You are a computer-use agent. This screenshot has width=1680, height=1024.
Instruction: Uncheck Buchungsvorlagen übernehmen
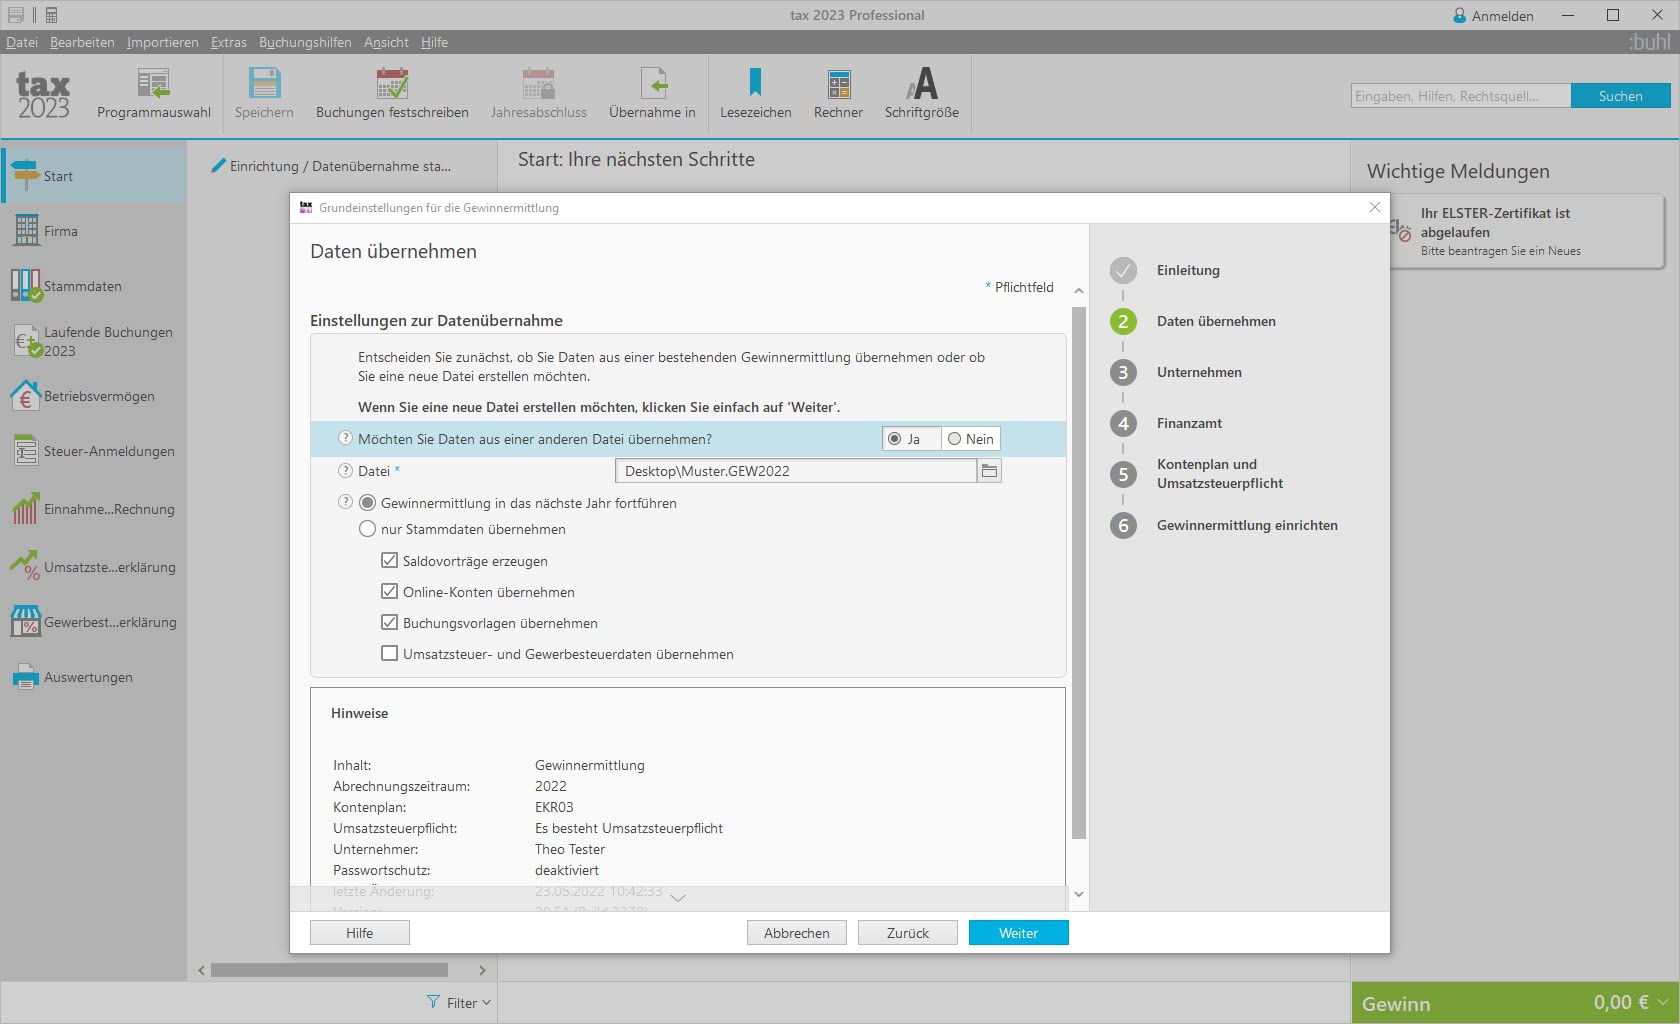(390, 622)
